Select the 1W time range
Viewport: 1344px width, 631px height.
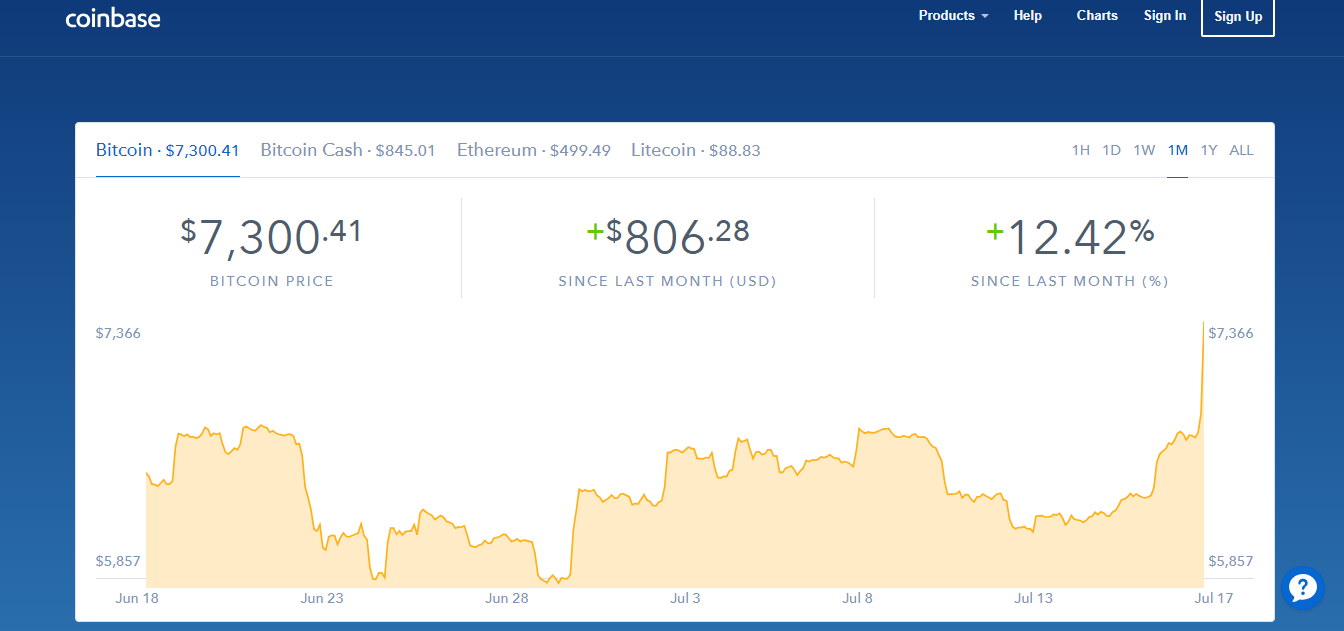pyautogui.click(x=1144, y=150)
